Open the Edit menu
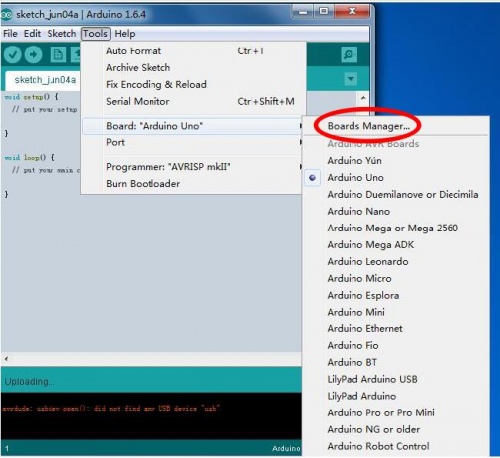500x458 pixels. pos(32,34)
